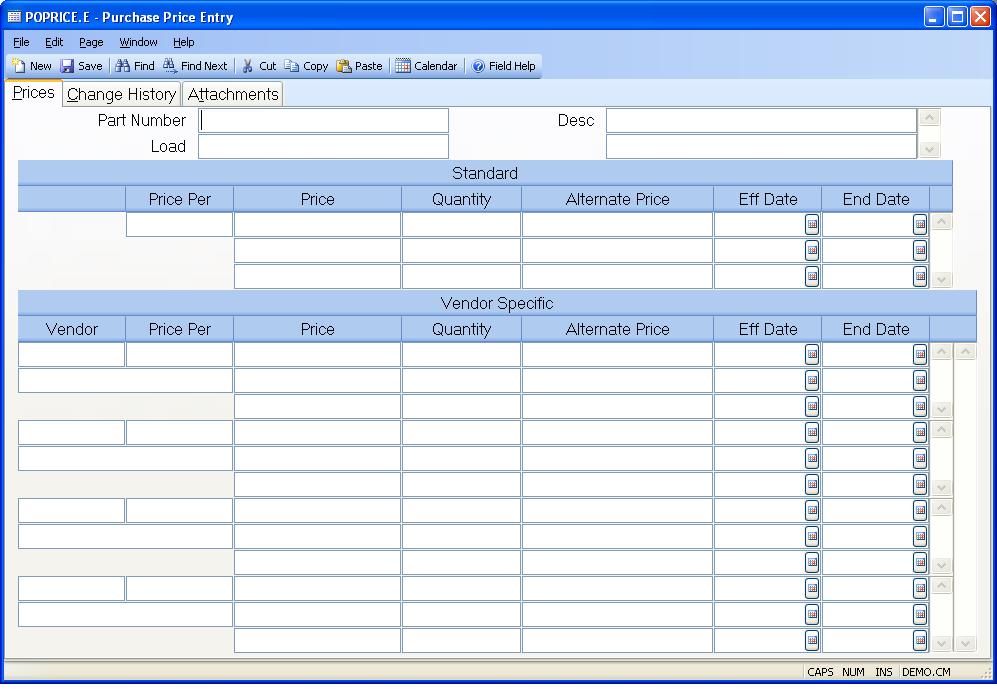Click the Copy toolbar icon
The width and height of the screenshot is (997, 689).
(x=292, y=66)
